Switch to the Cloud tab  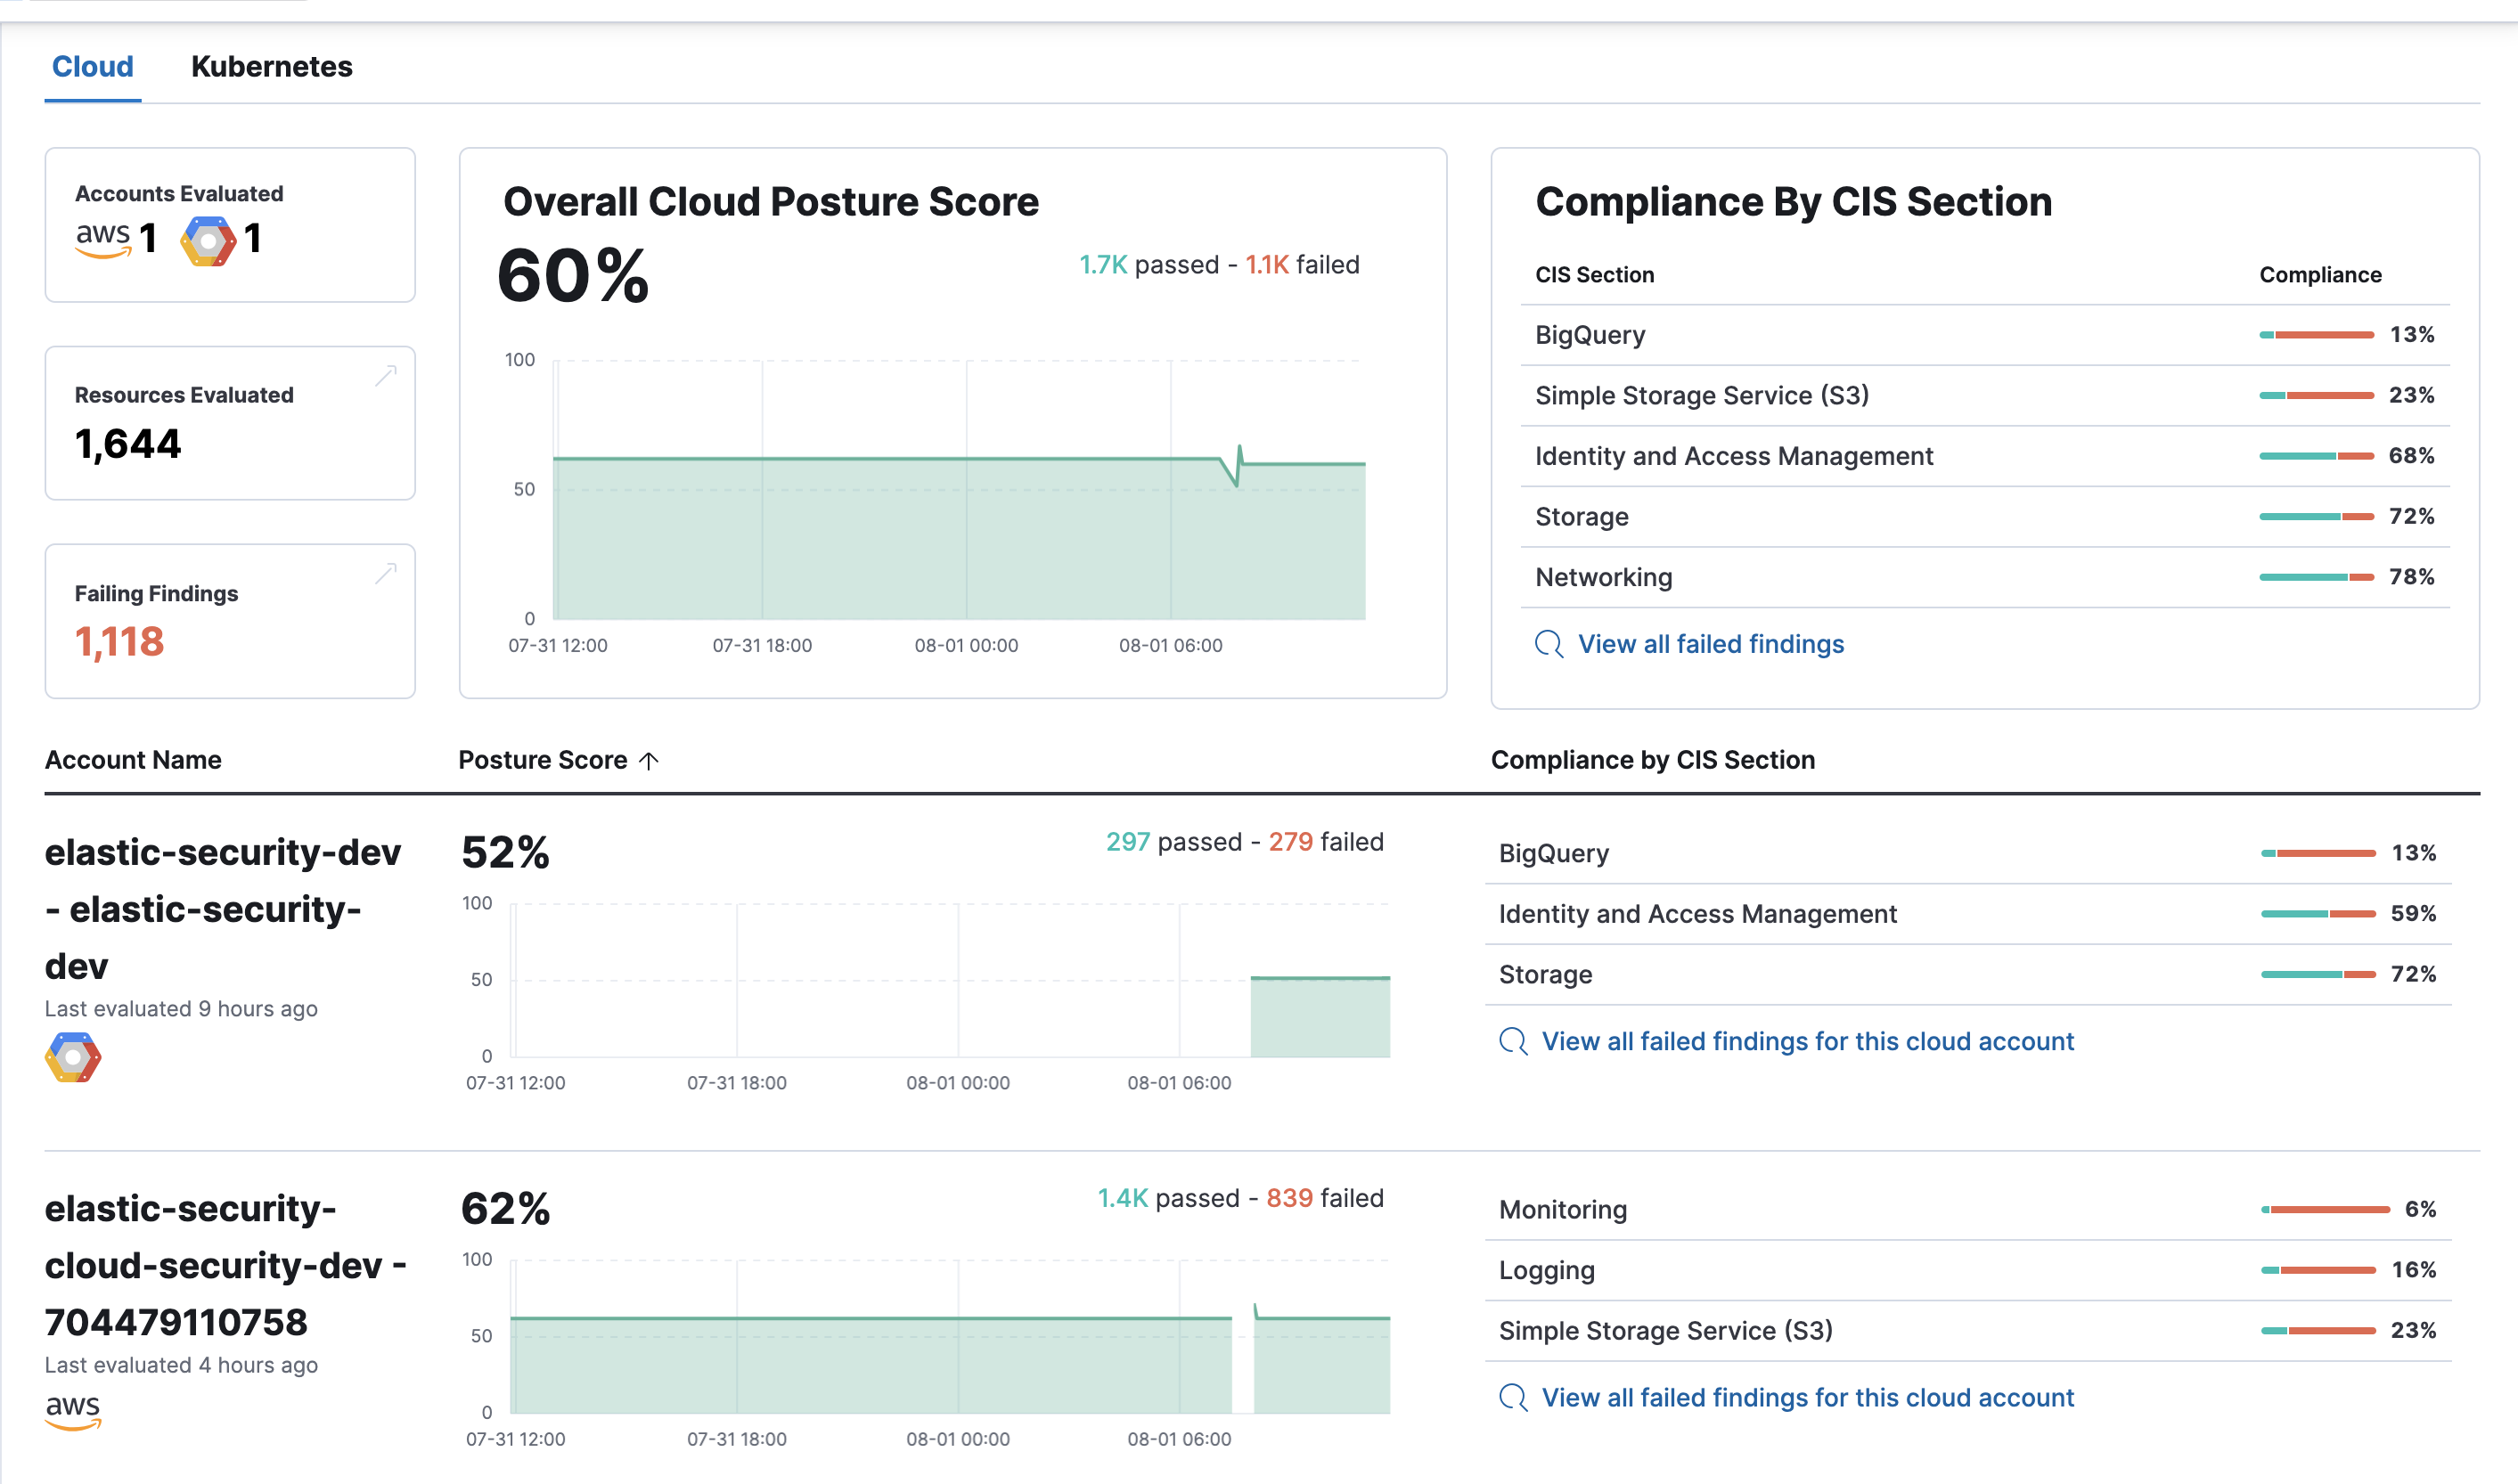pos(92,66)
